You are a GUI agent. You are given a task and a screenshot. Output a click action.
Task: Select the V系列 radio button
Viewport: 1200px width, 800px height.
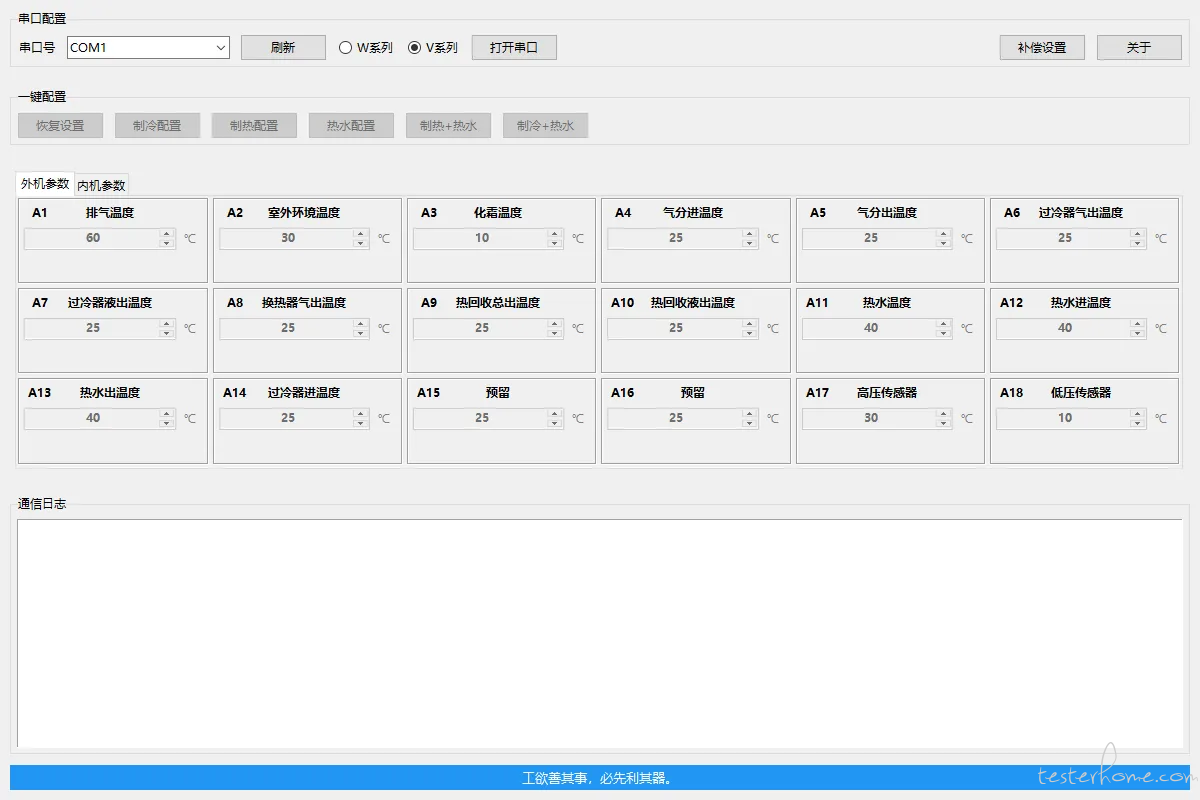[415, 48]
